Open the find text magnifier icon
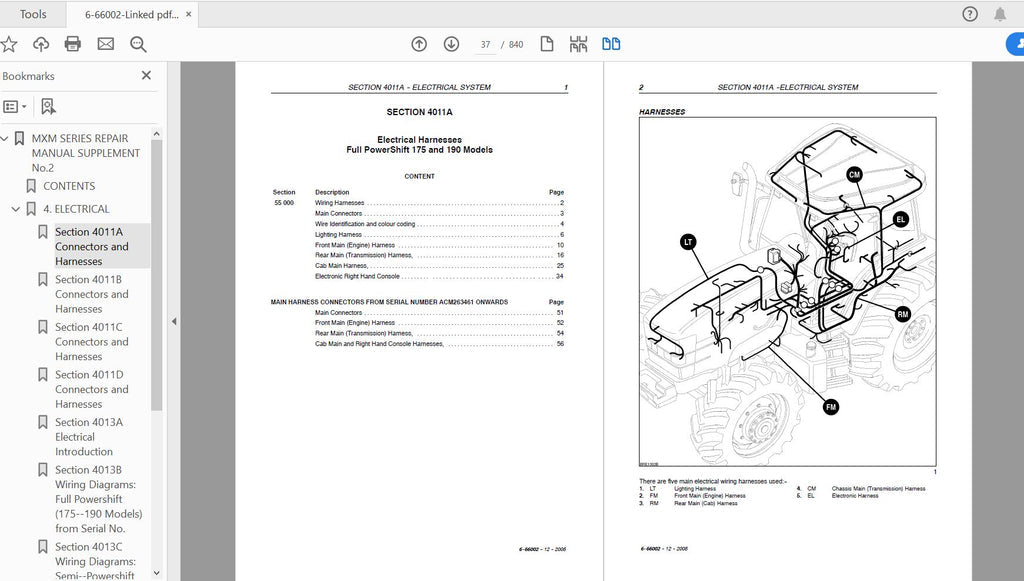 [x=138, y=44]
